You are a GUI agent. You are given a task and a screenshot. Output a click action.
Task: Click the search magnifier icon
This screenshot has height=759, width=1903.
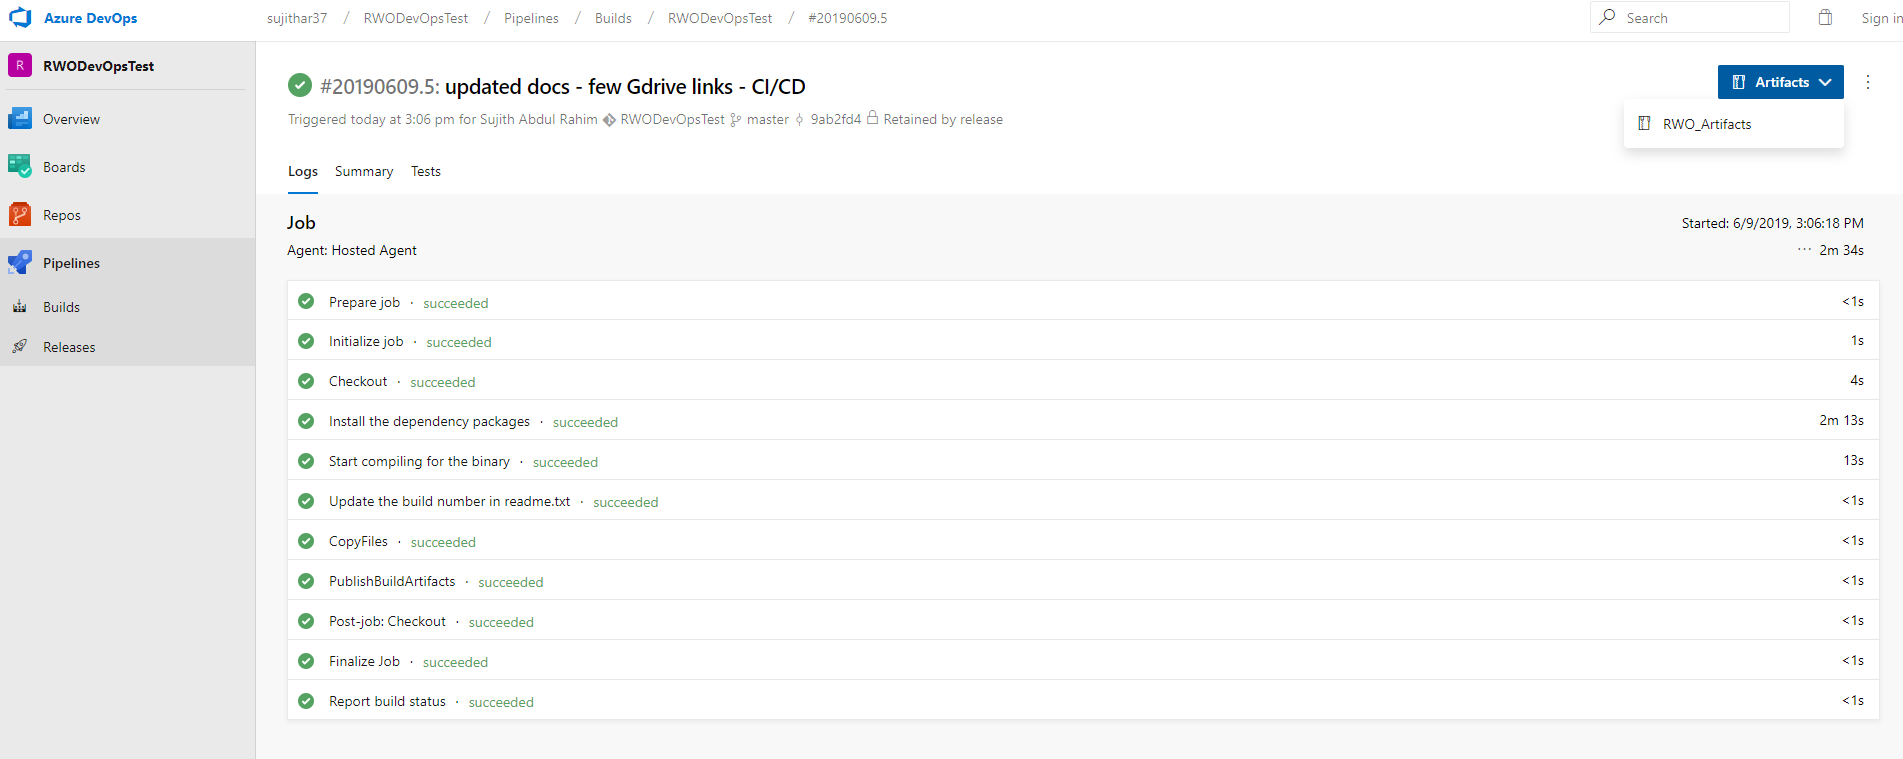[1607, 17]
